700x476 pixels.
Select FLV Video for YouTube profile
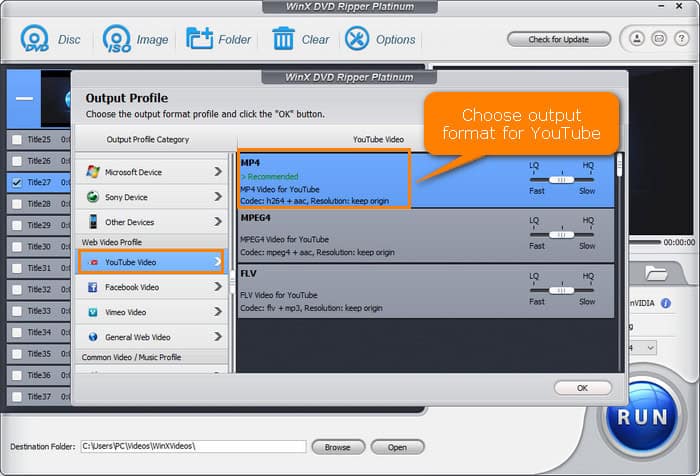click(426, 291)
